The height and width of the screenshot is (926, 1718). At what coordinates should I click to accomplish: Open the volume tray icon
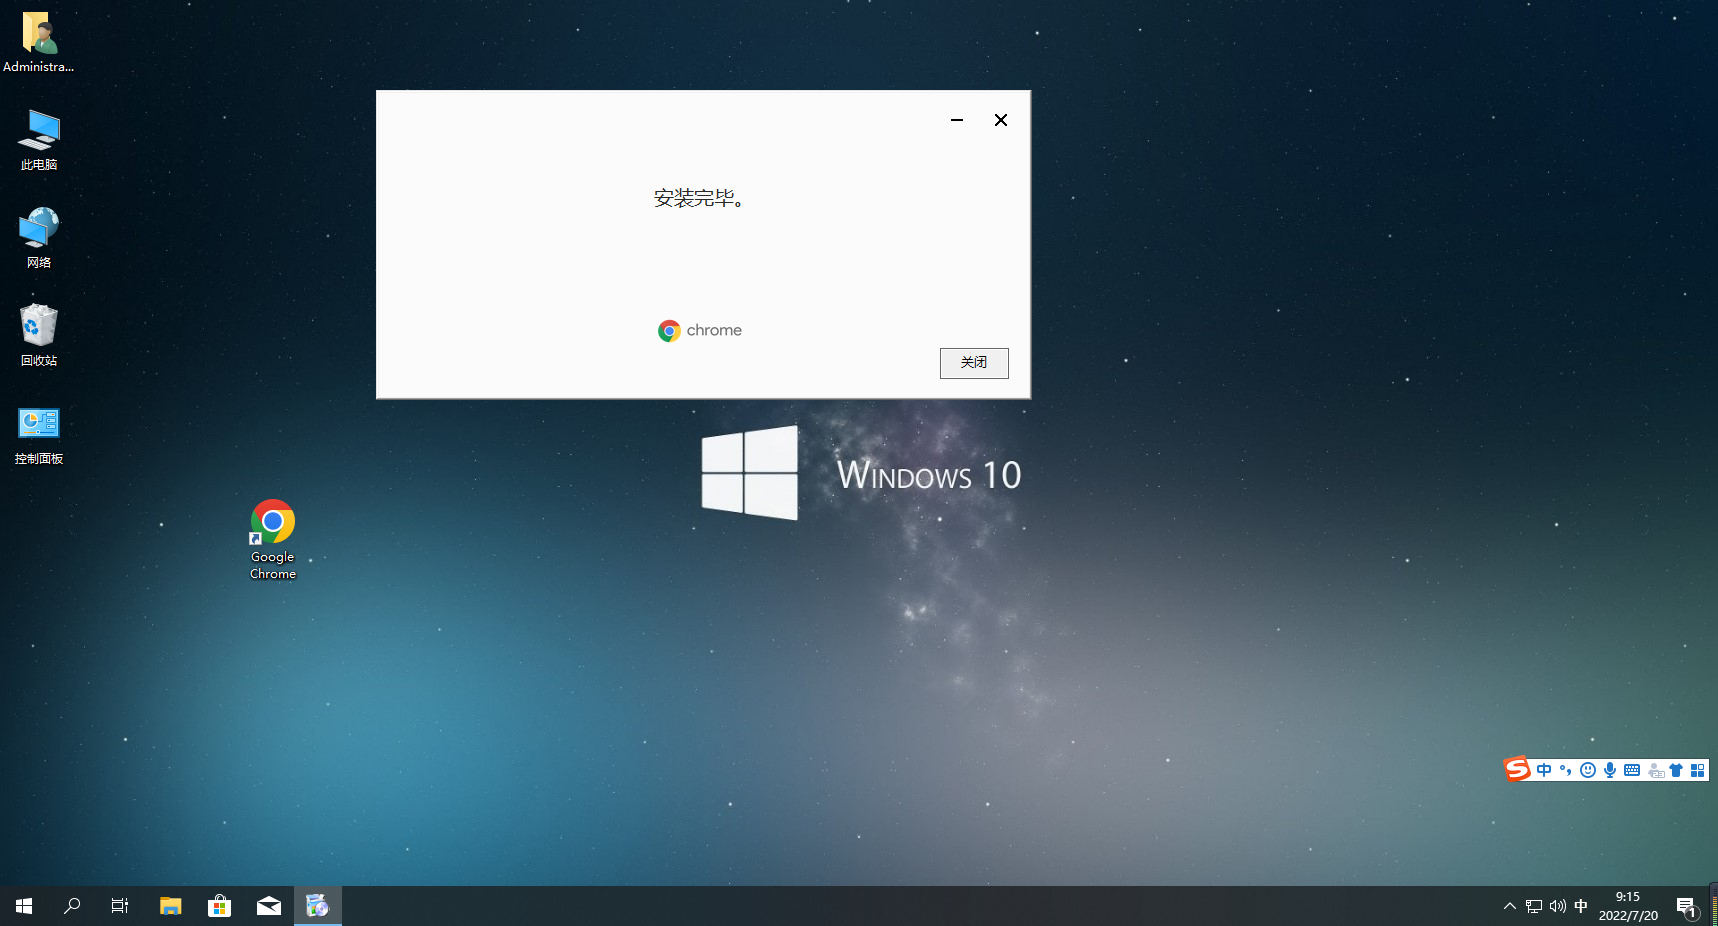click(1557, 906)
